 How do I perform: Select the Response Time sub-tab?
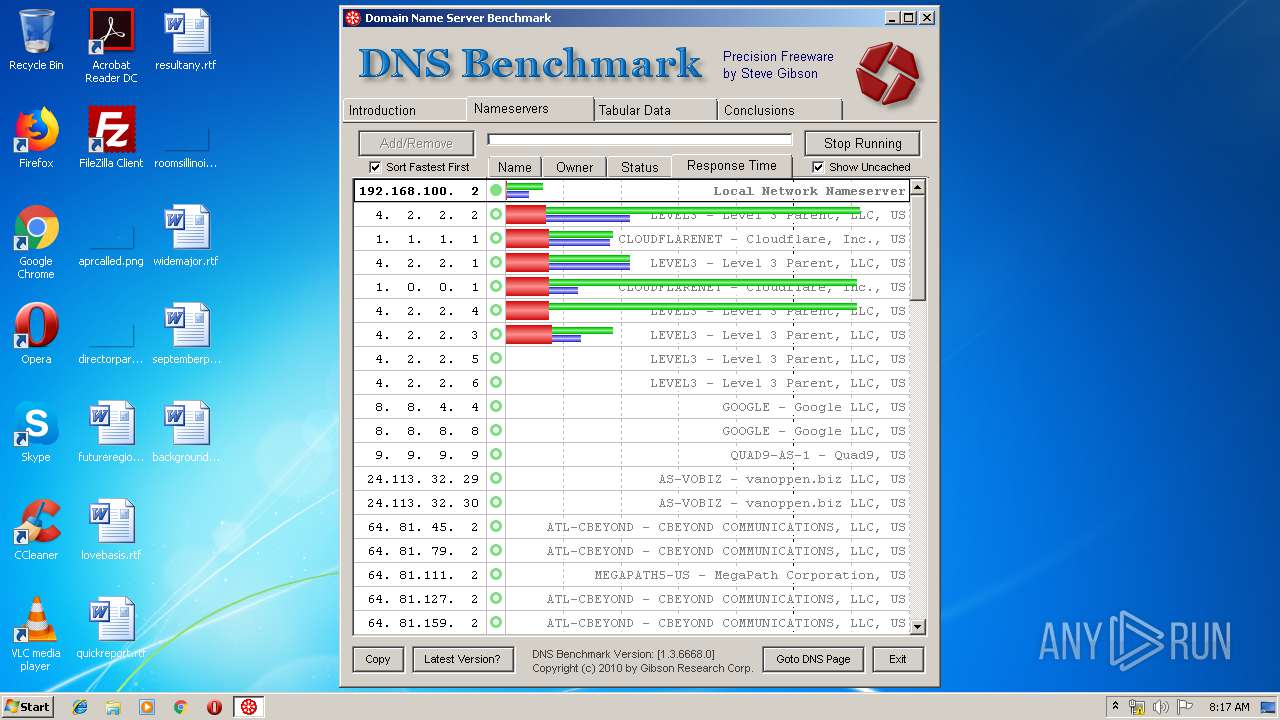click(731, 166)
